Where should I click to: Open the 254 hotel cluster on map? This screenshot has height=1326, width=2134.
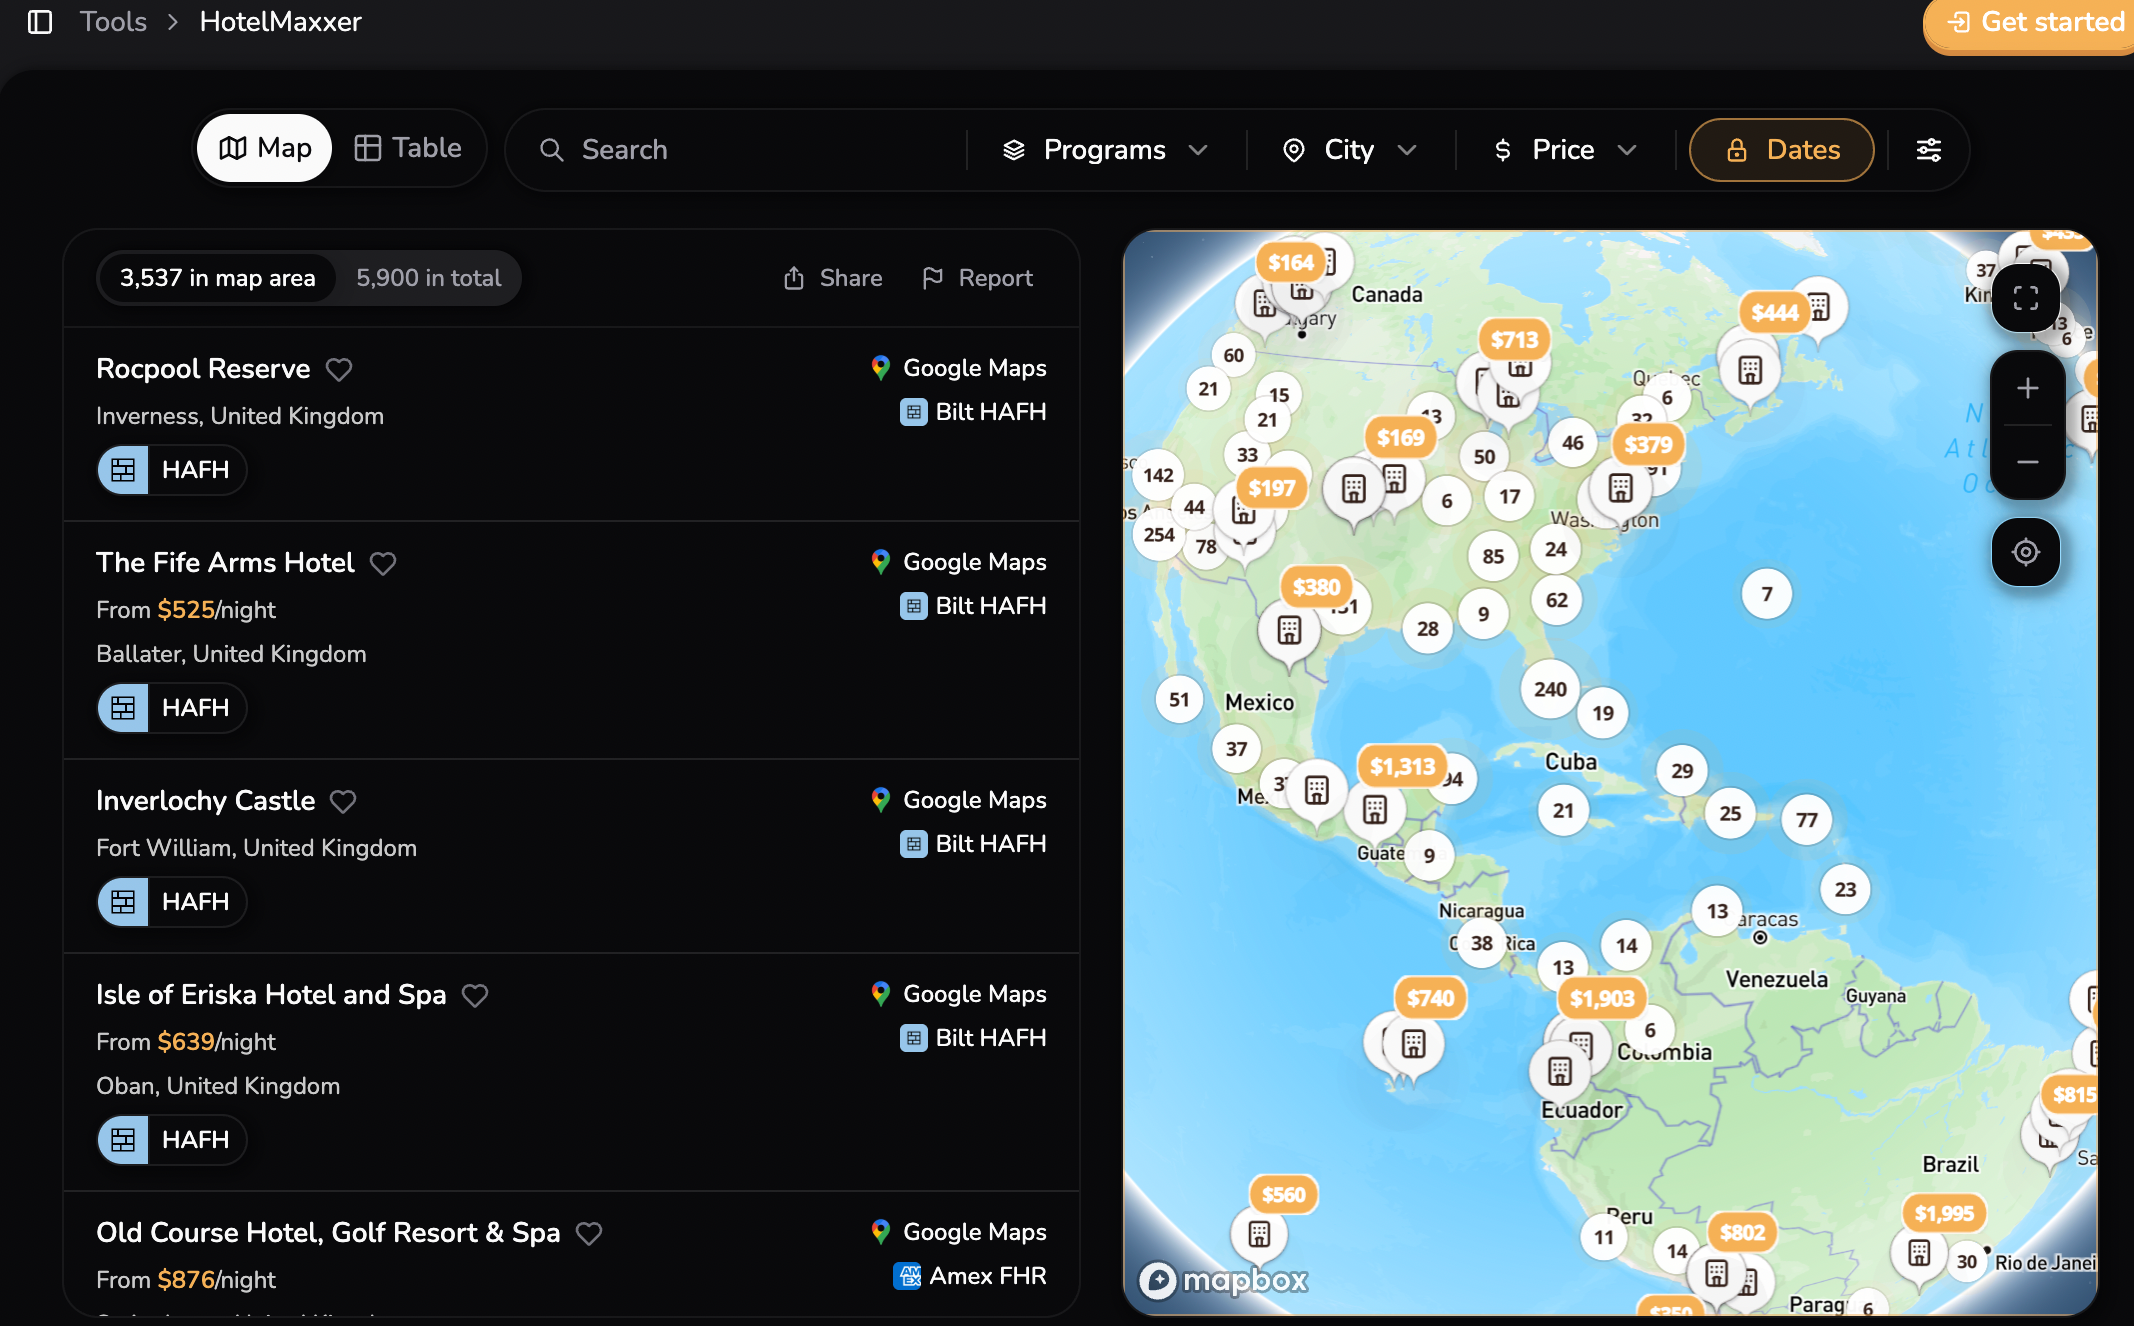click(1159, 534)
